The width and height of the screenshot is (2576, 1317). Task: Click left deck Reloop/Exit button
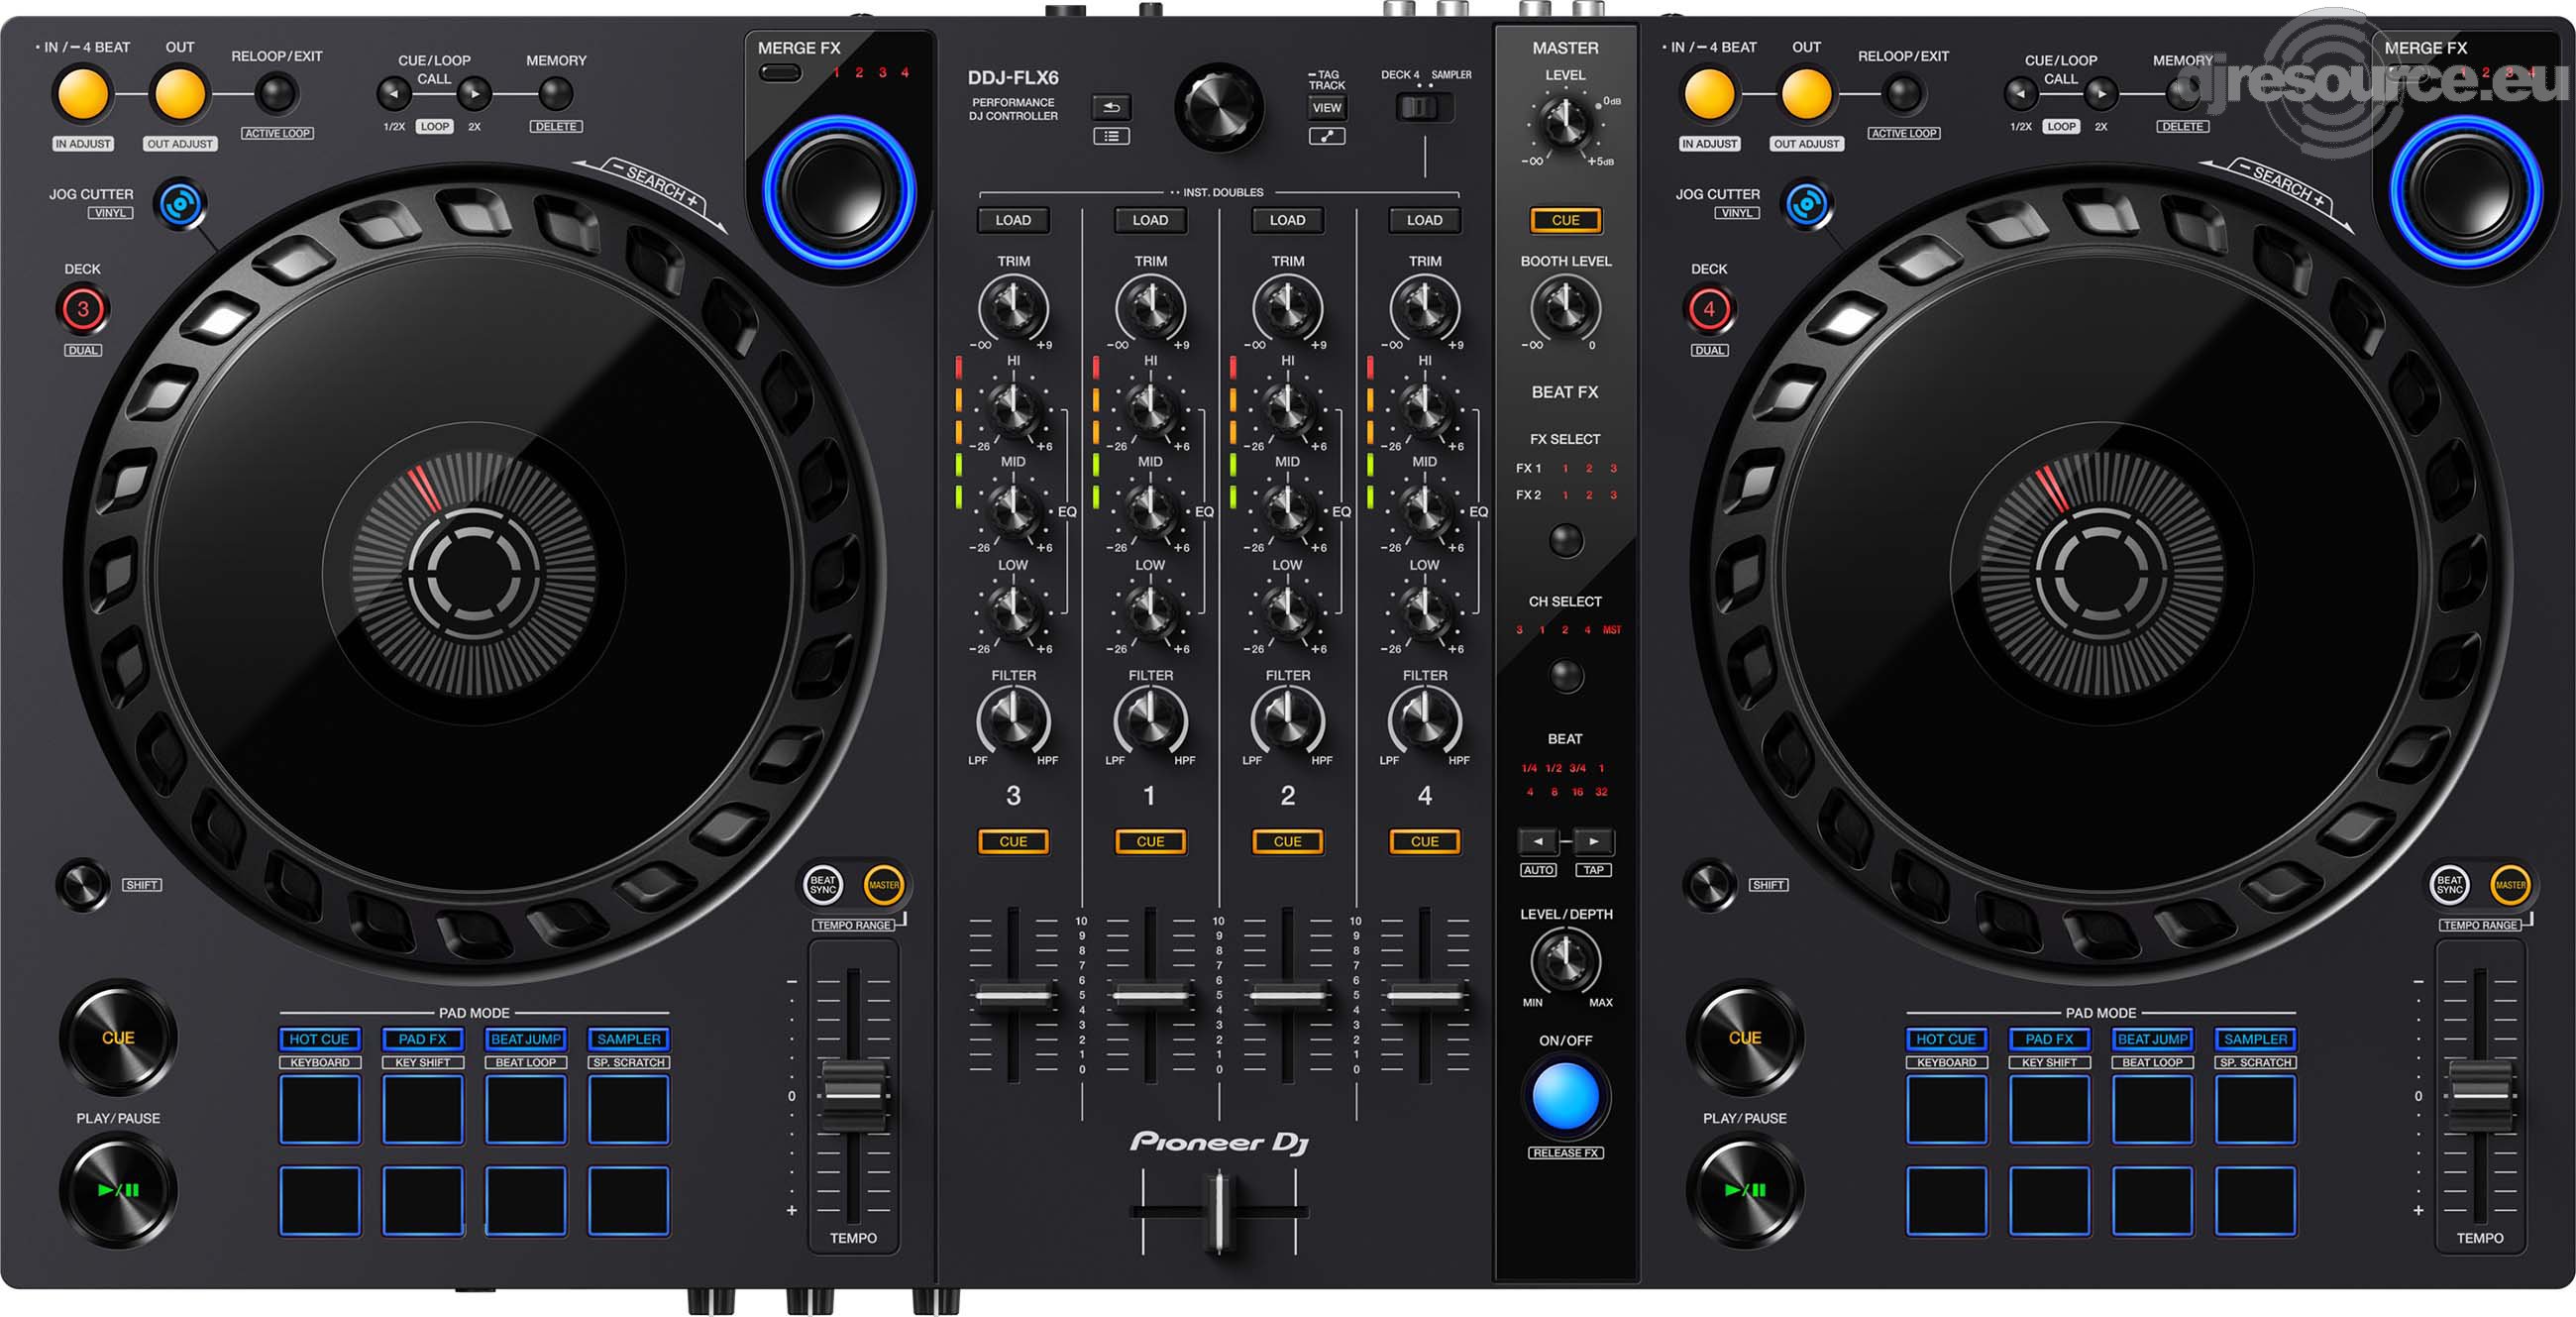pos(276,94)
